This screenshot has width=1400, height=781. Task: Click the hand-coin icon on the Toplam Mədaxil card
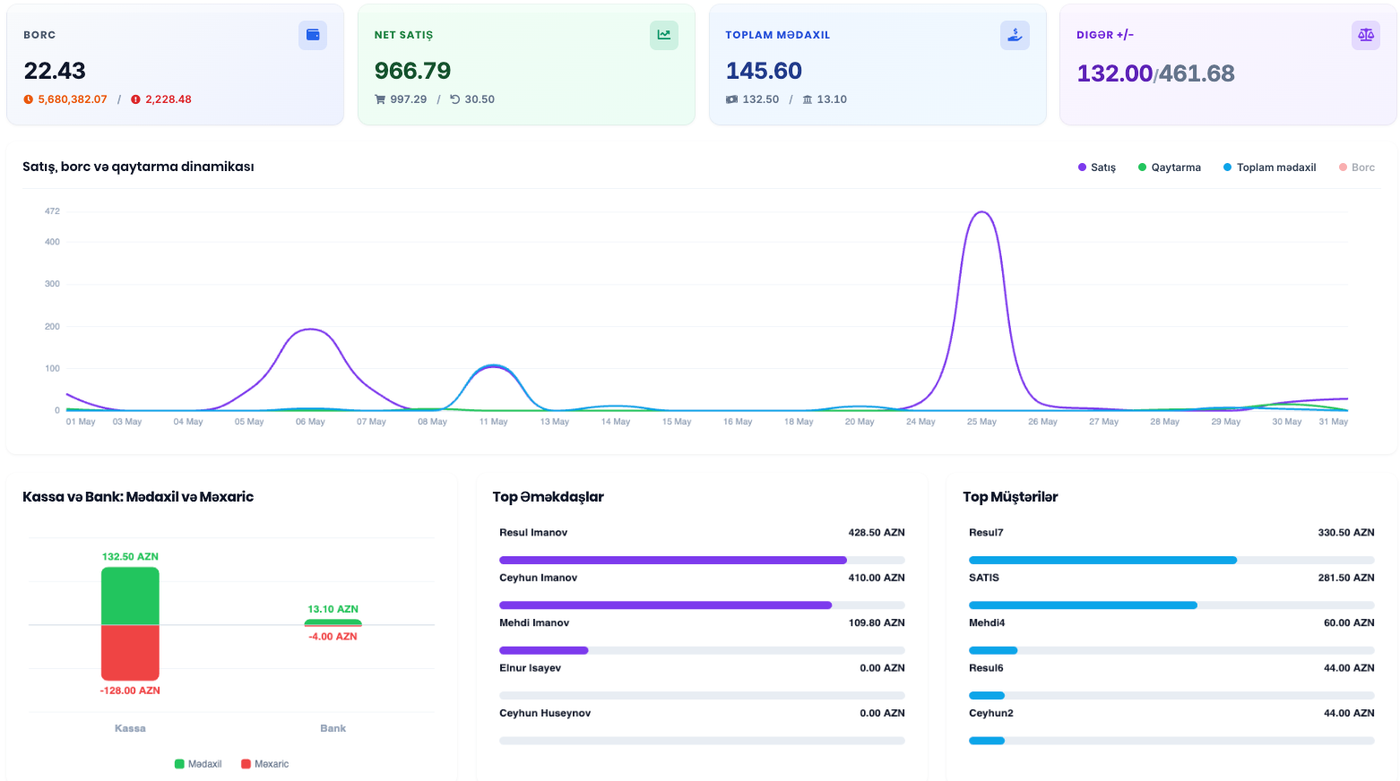coord(1015,35)
